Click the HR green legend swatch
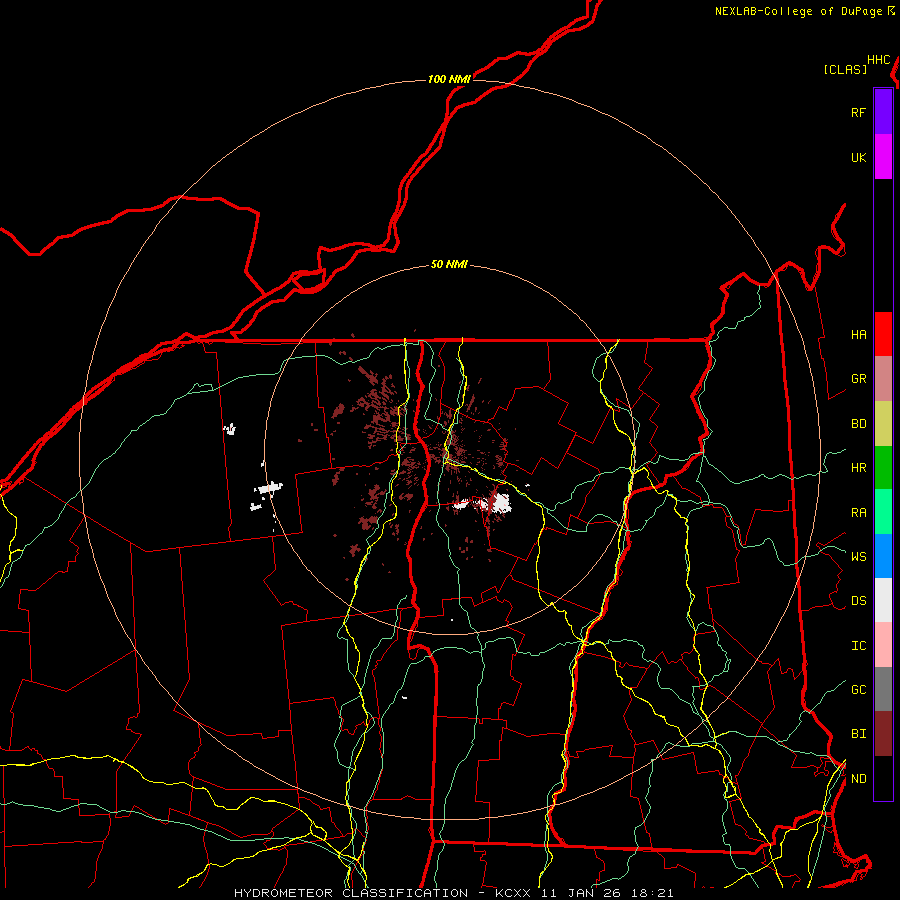This screenshot has width=900, height=900. pyautogui.click(x=883, y=467)
